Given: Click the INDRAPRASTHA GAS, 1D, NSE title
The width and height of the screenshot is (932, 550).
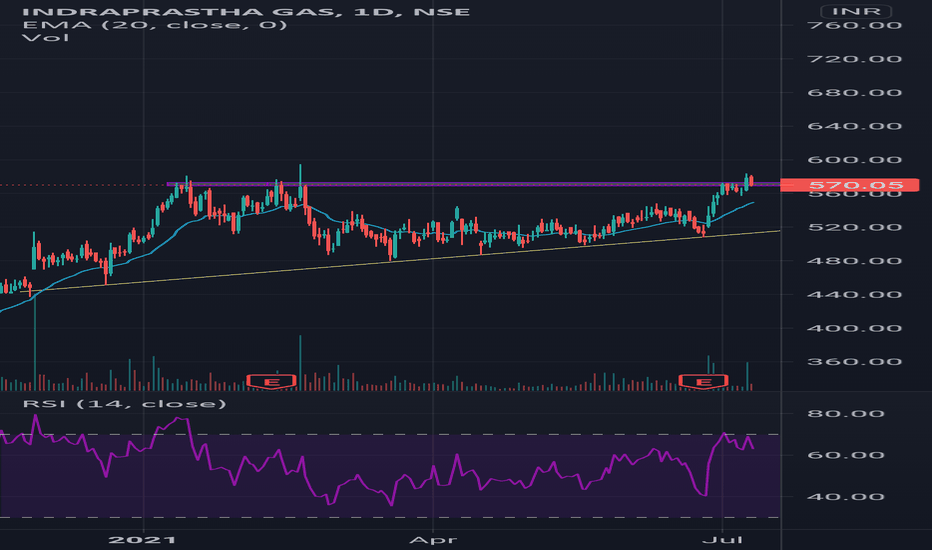Looking at the screenshot, I should click(x=246, y=12).
